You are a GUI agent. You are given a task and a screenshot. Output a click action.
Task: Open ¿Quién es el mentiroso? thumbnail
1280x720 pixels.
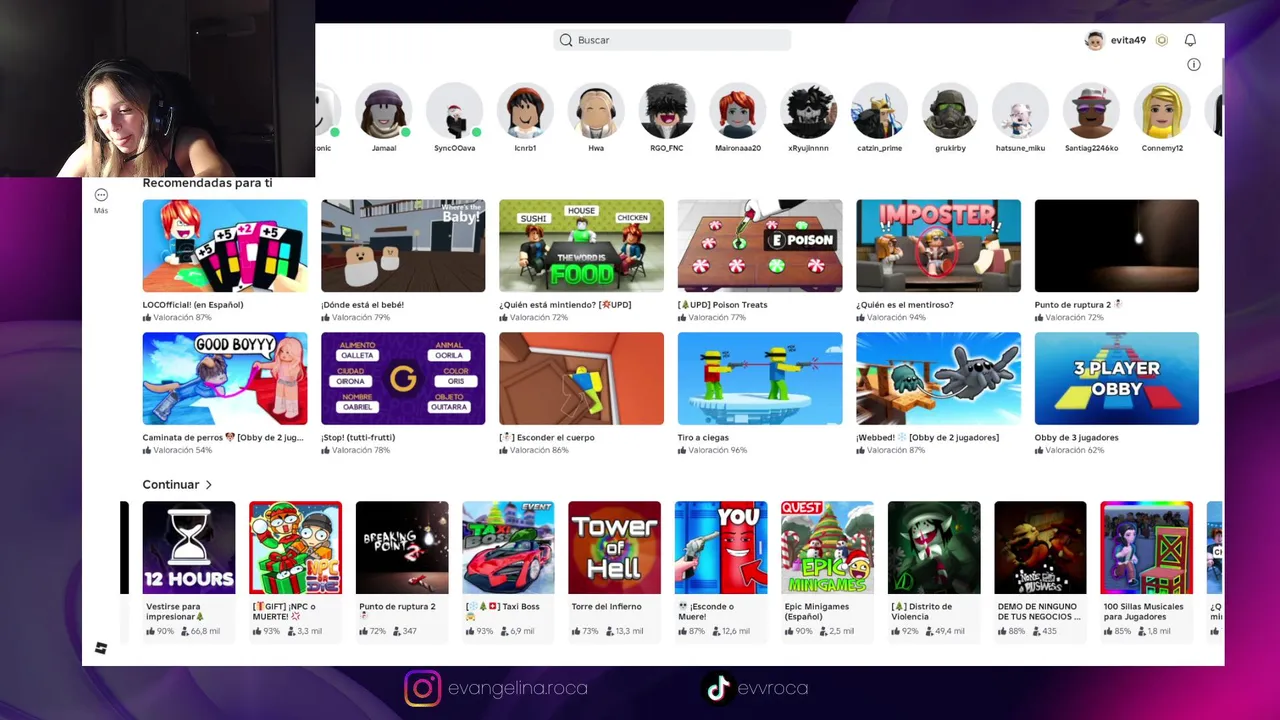[938, 246]
